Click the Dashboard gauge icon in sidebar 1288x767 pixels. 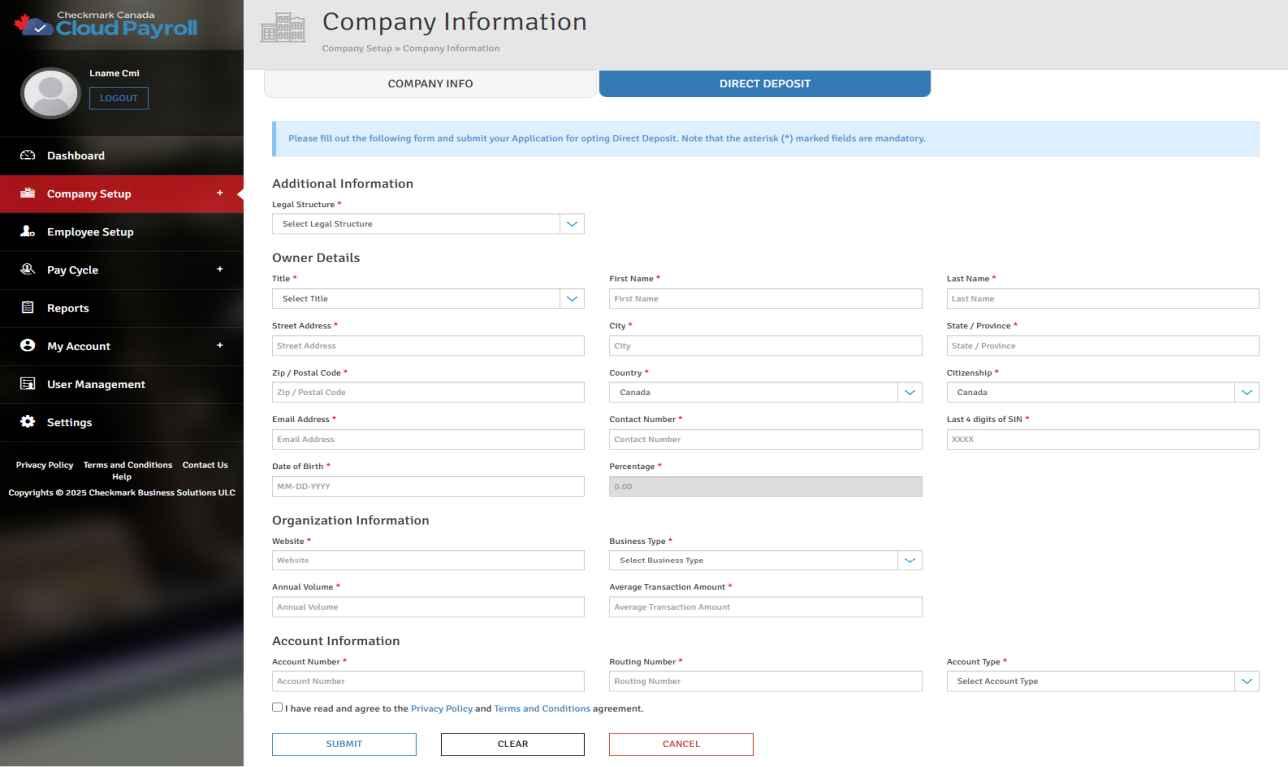28,156
